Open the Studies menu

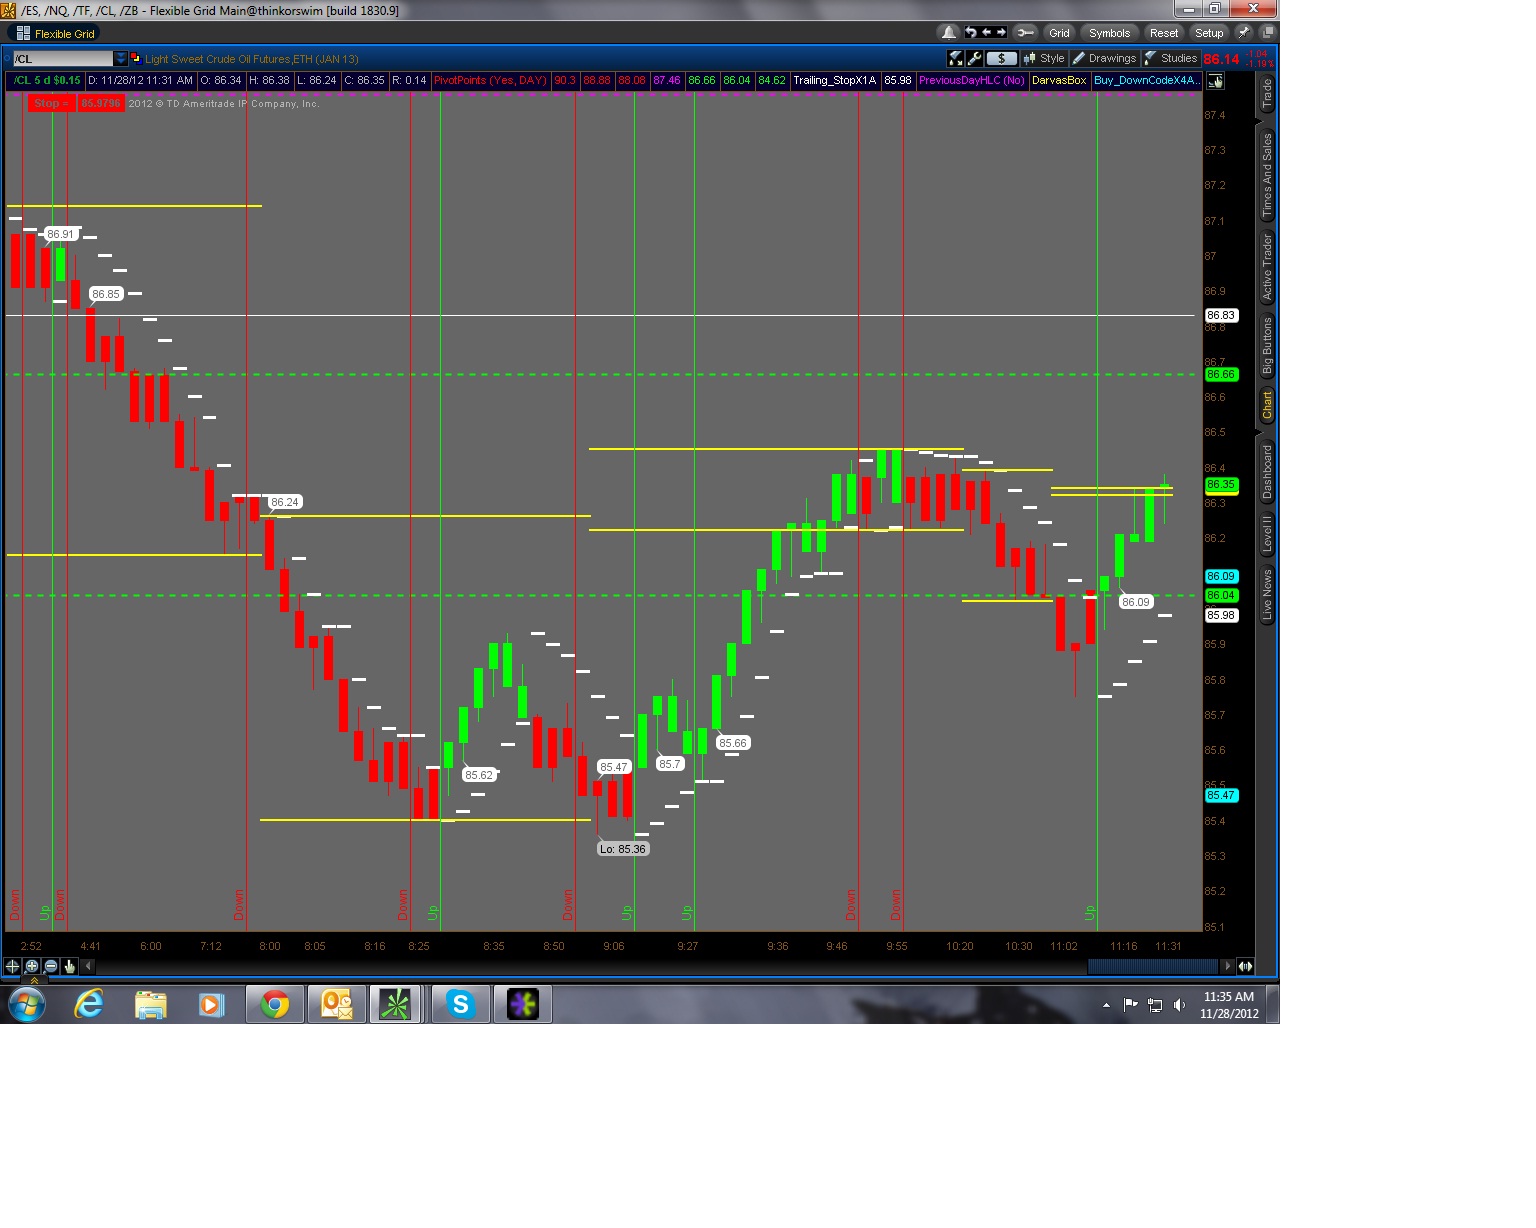click(x=1171, y=58)
